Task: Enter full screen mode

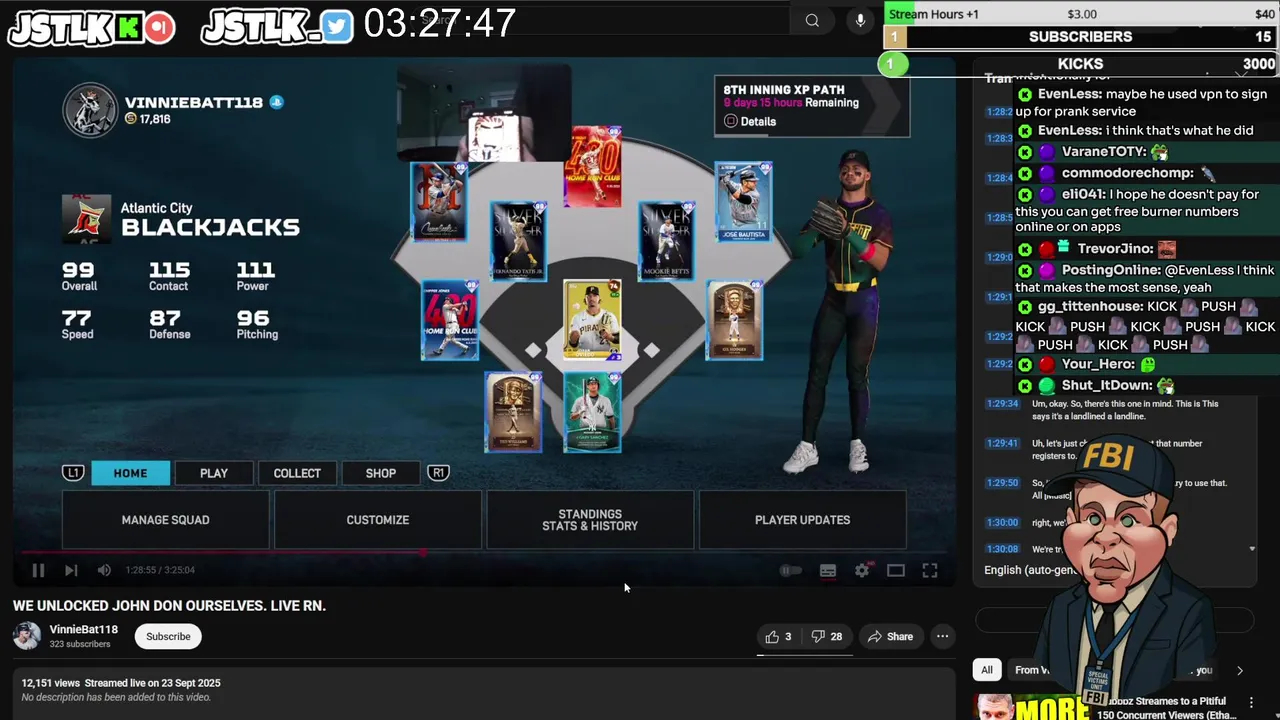Action: pos(930,570)
